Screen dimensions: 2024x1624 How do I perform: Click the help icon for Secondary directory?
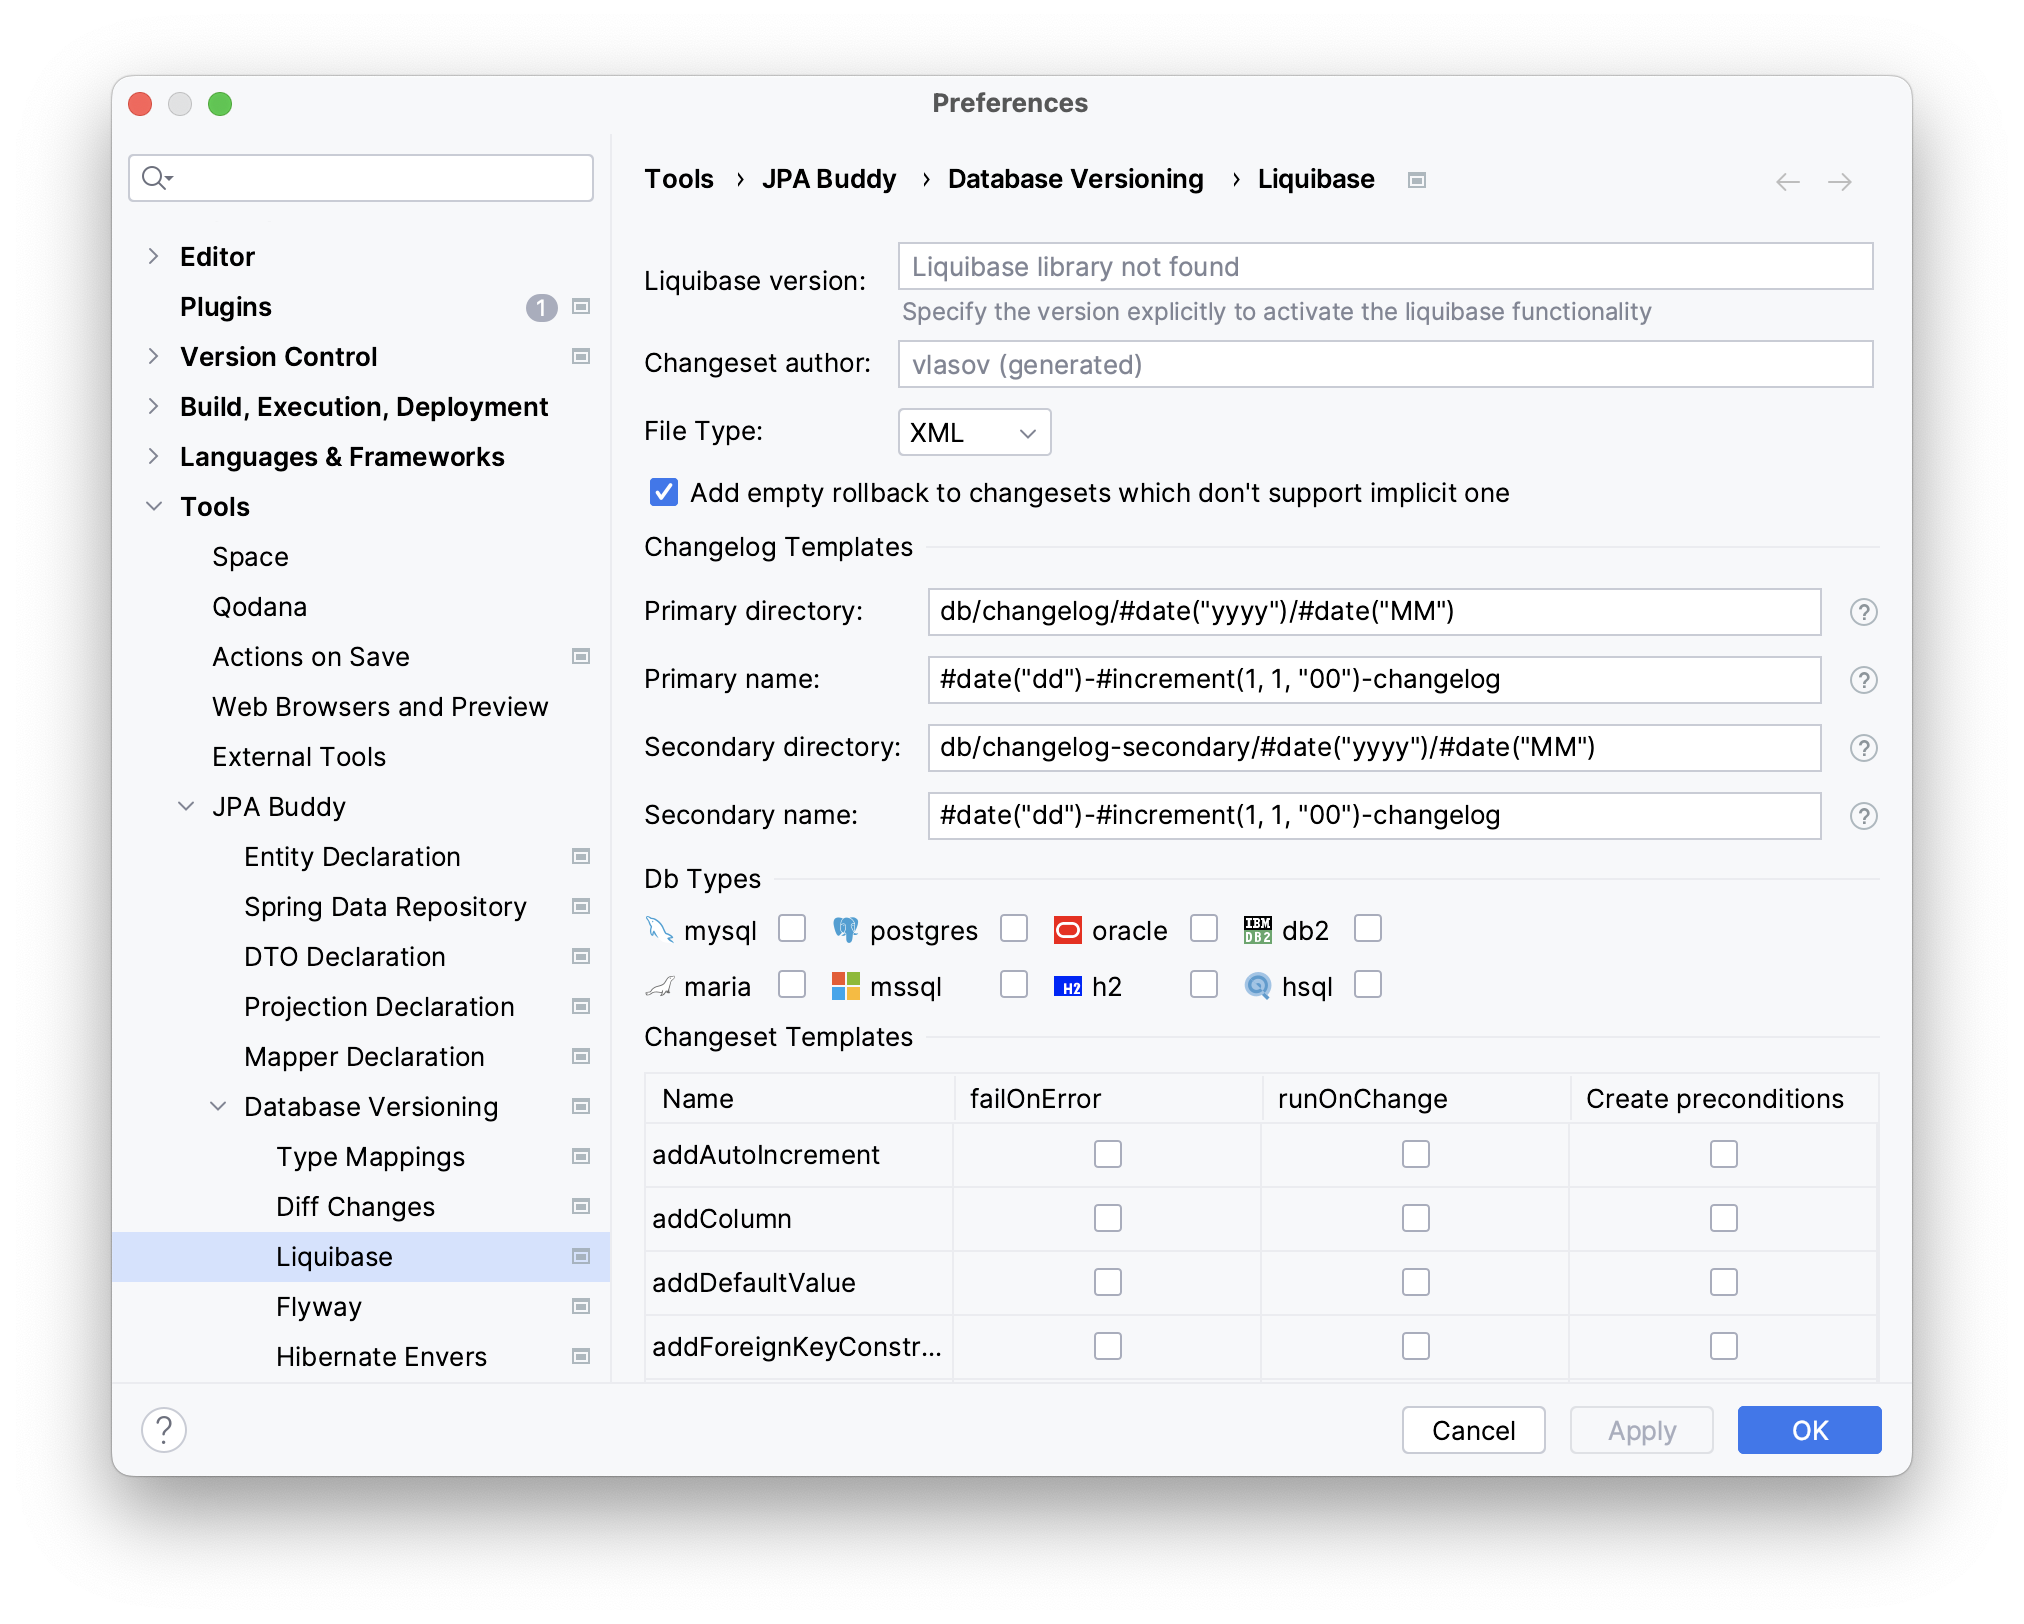1863,748
